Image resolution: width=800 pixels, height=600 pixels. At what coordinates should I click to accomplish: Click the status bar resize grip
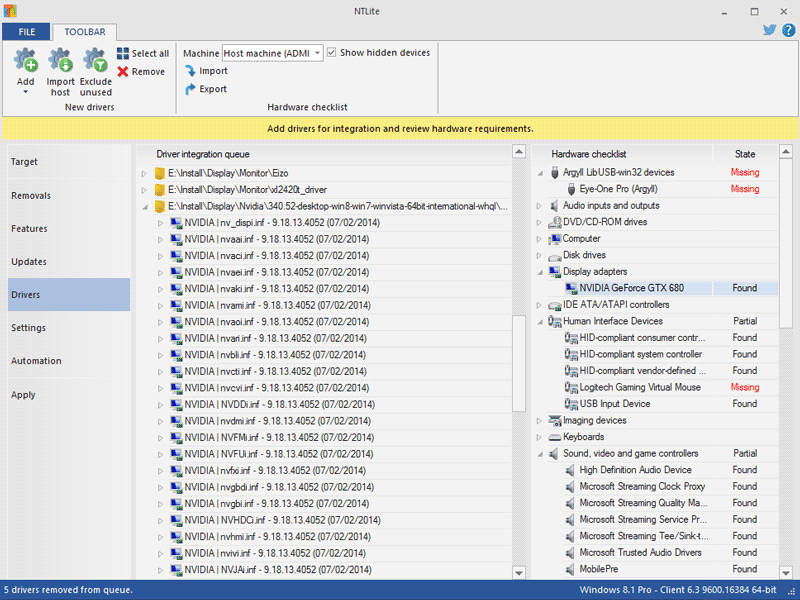(791, 591)
